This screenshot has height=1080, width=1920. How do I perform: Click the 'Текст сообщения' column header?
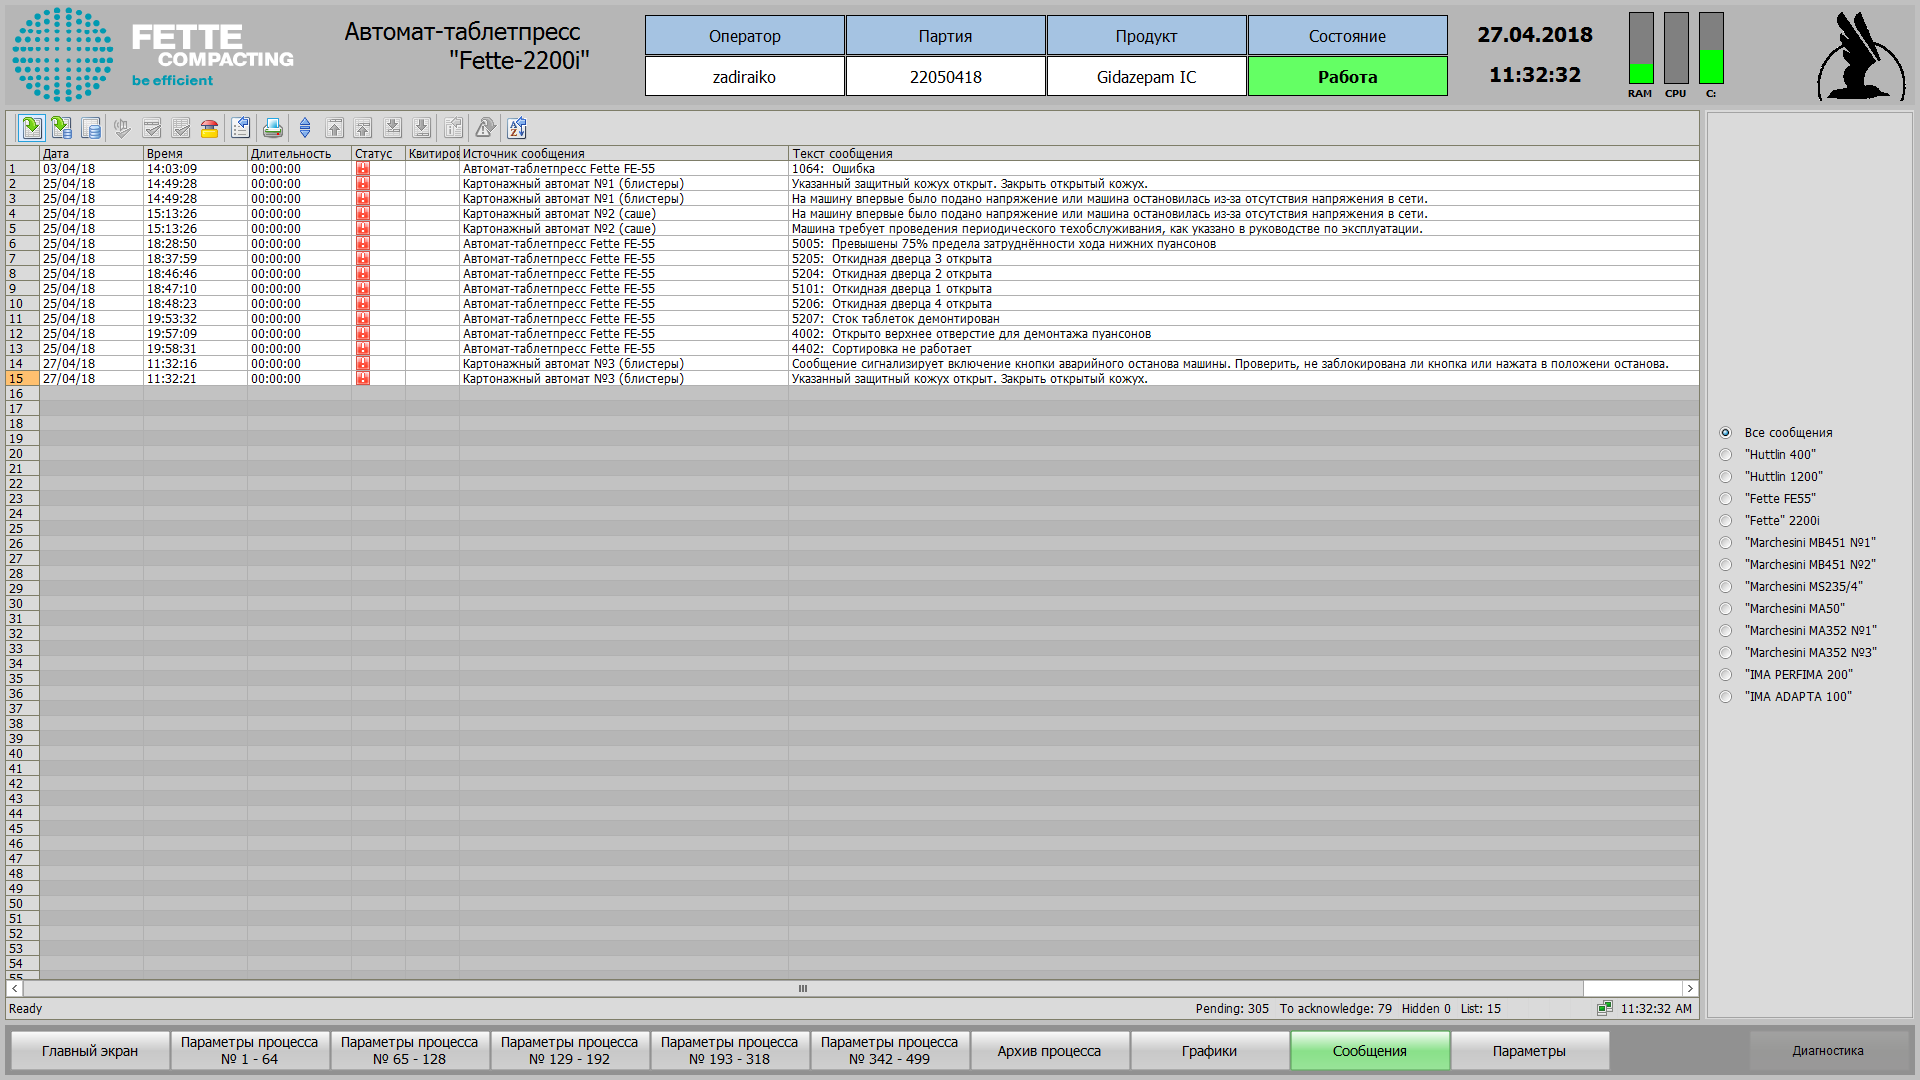click(1244, 154)
